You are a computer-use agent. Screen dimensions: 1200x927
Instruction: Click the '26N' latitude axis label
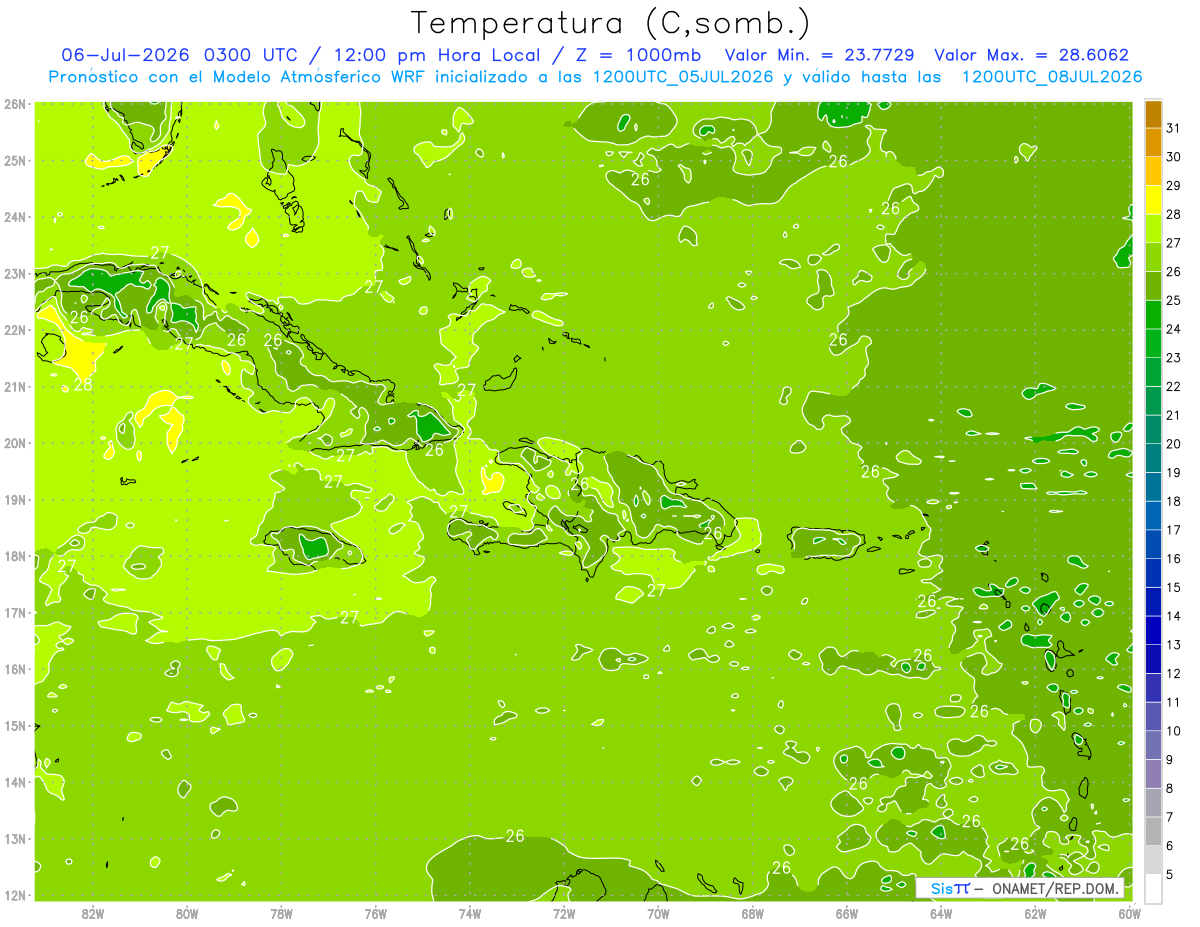(x=16, y=104)
